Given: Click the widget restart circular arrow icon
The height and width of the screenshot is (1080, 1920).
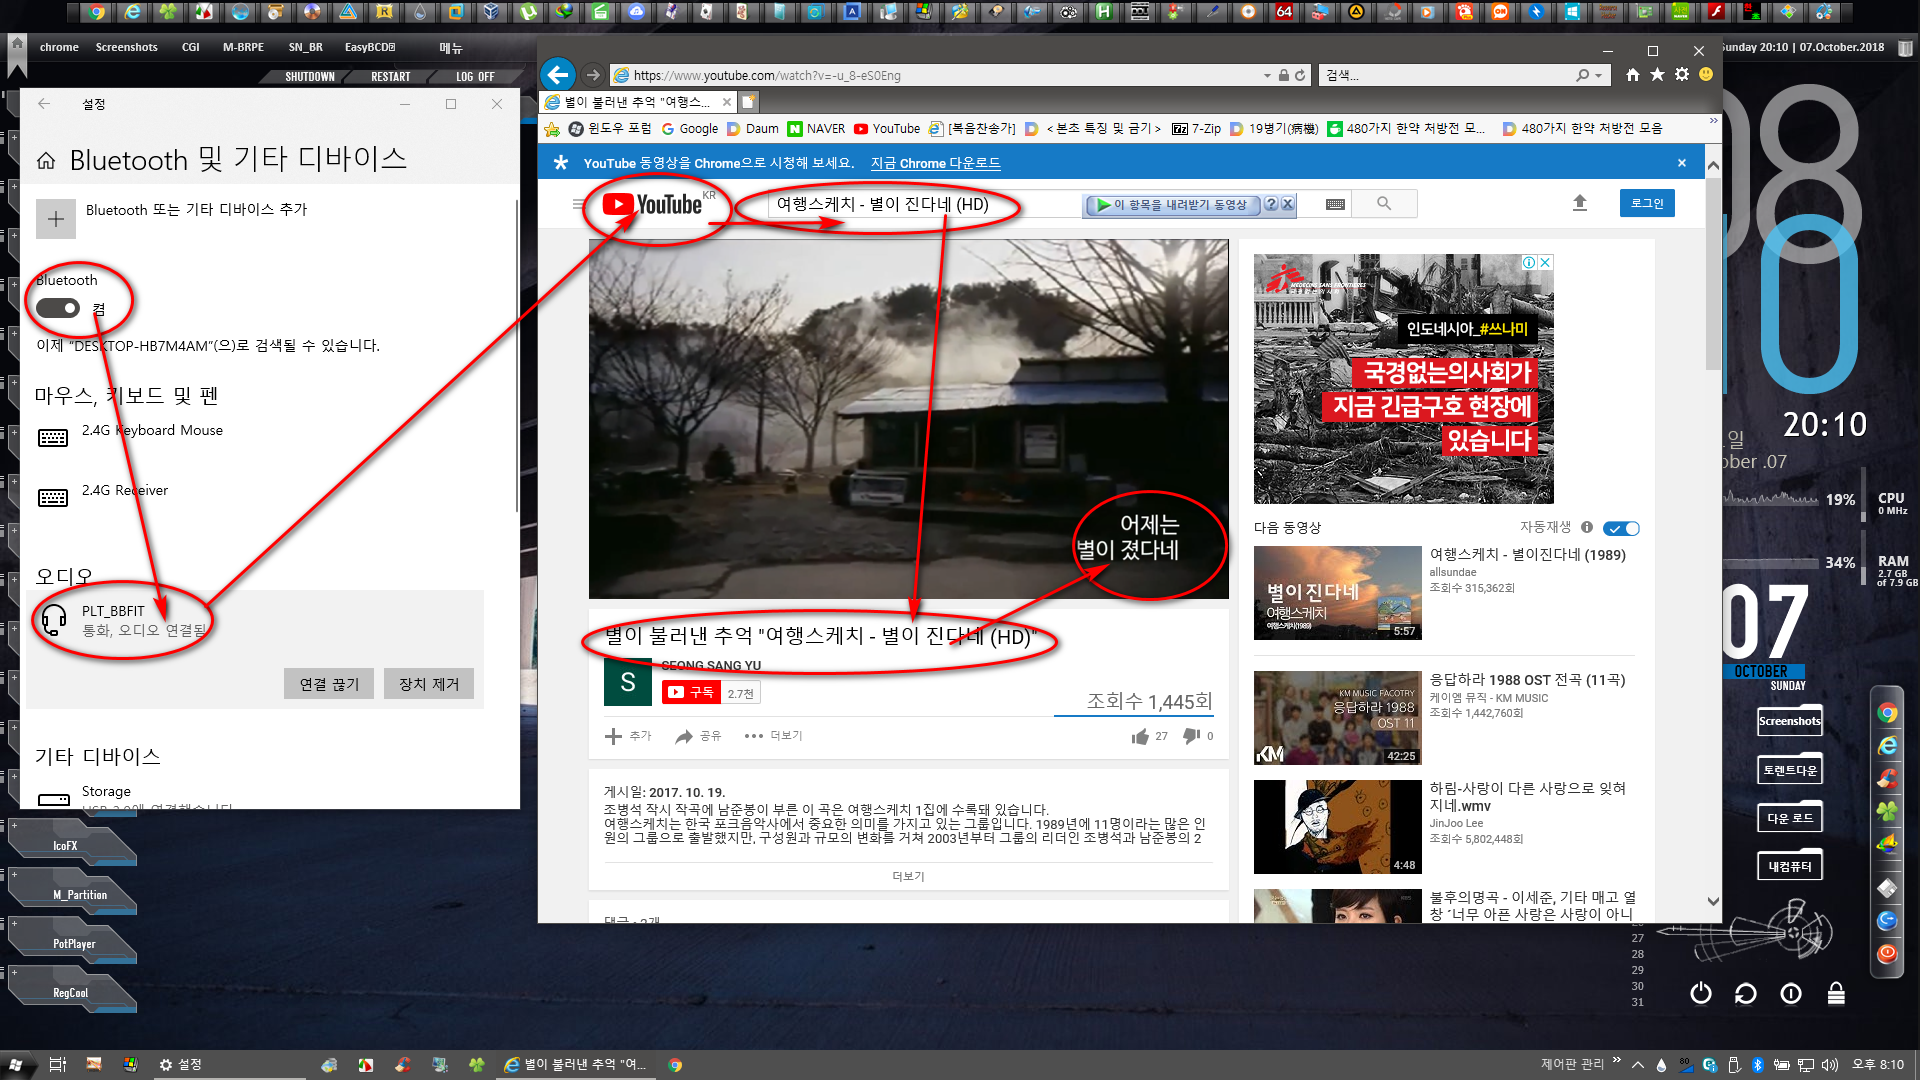Looking at the screenshot, I should pyautogui.click(x=1746, y=993).
